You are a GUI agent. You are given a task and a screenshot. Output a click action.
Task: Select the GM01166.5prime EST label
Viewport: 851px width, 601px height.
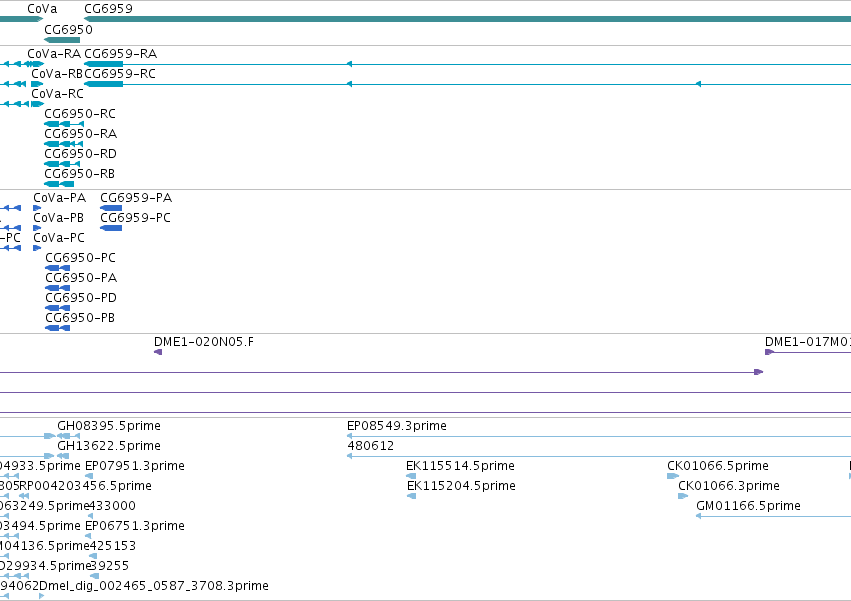coord(748,507)
